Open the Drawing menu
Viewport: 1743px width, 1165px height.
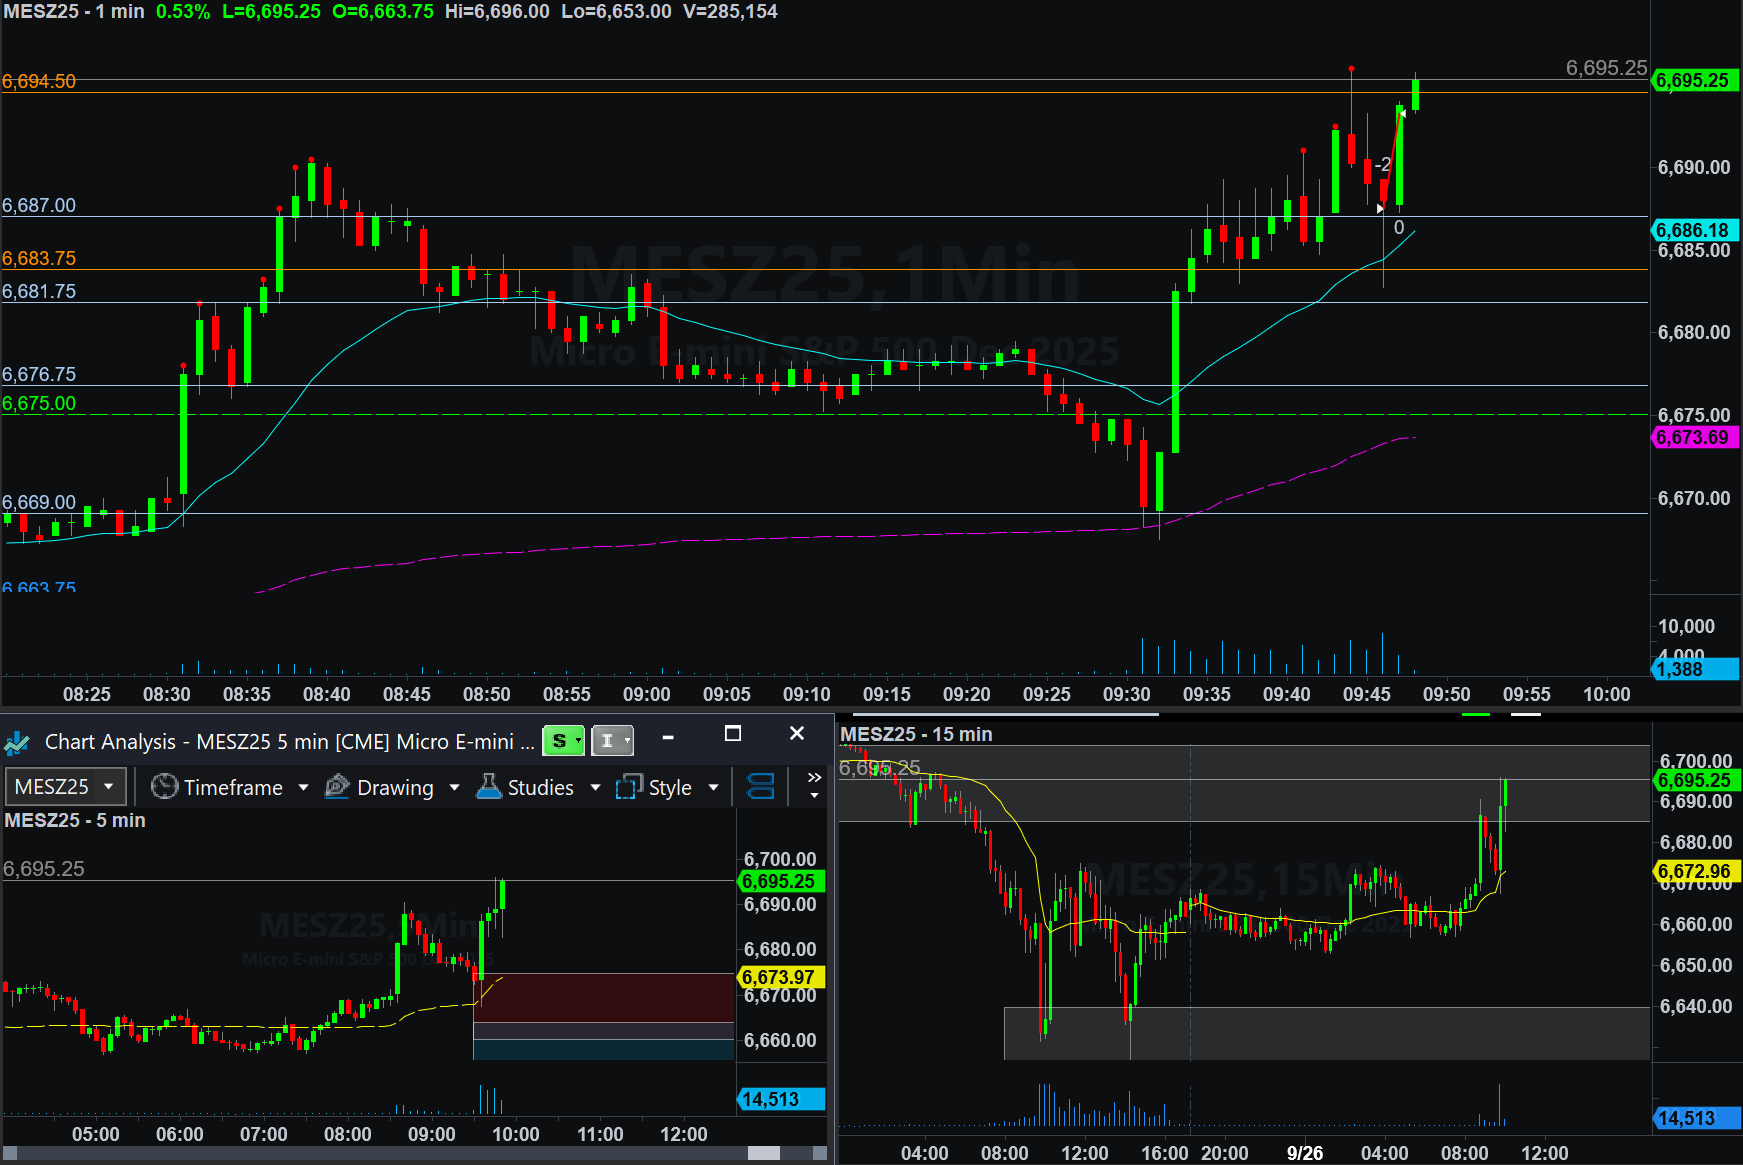point(395,788)
